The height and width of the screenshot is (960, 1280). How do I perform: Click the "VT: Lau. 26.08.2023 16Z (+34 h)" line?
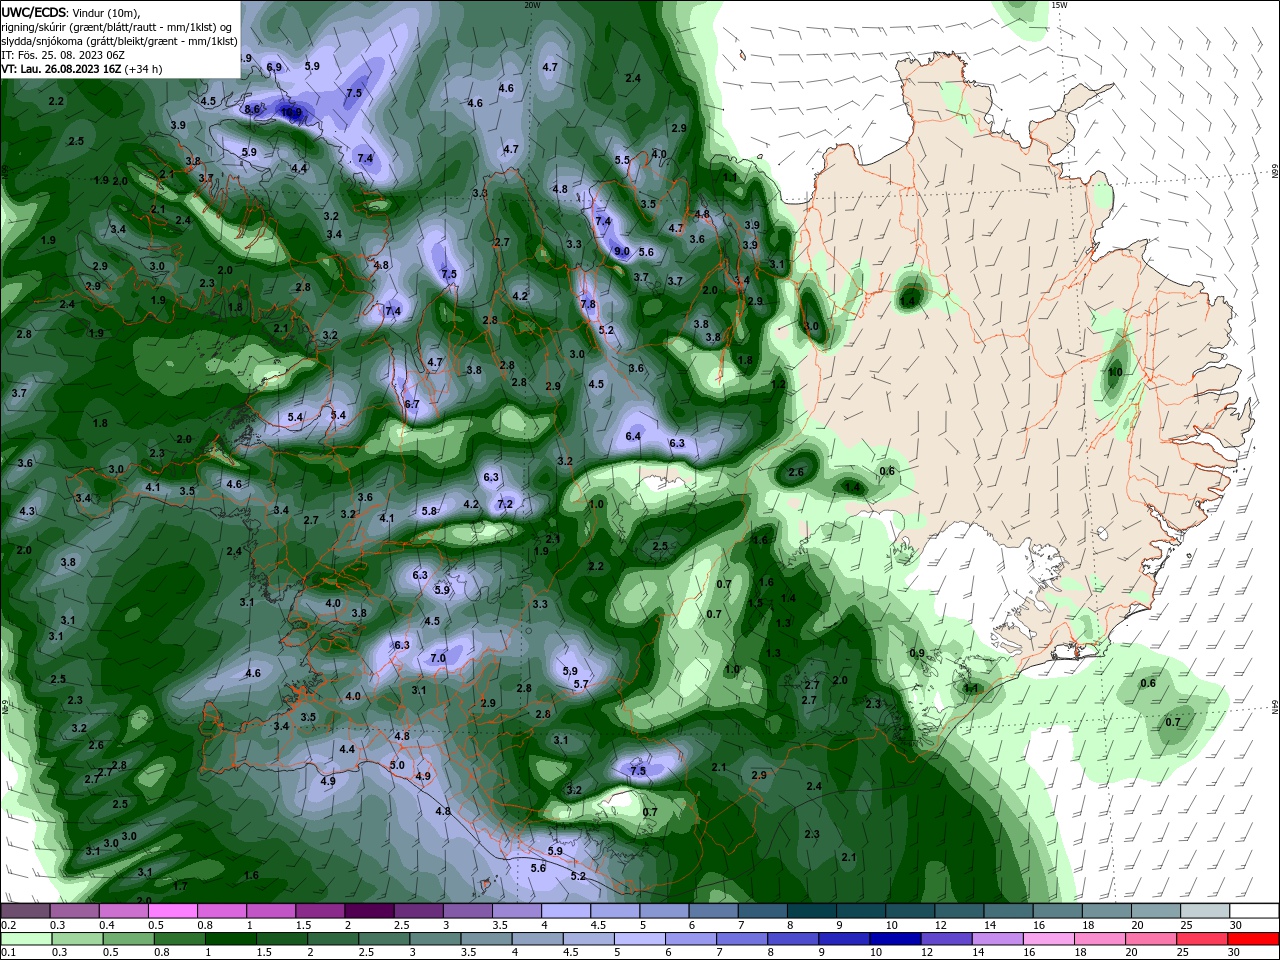(x=82, y=69)
